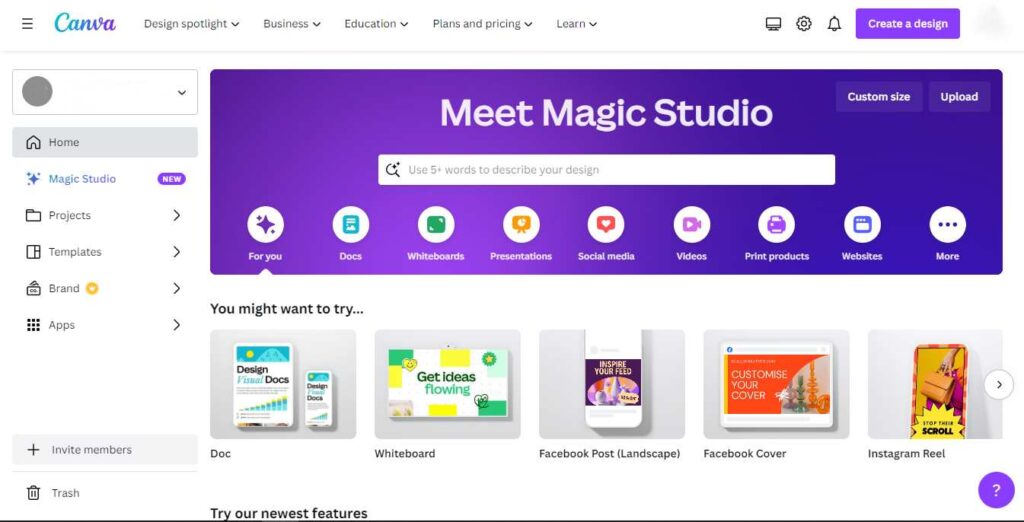
Task: Expand the Templates chevron arrow
Action: click(x=176, y=252)
